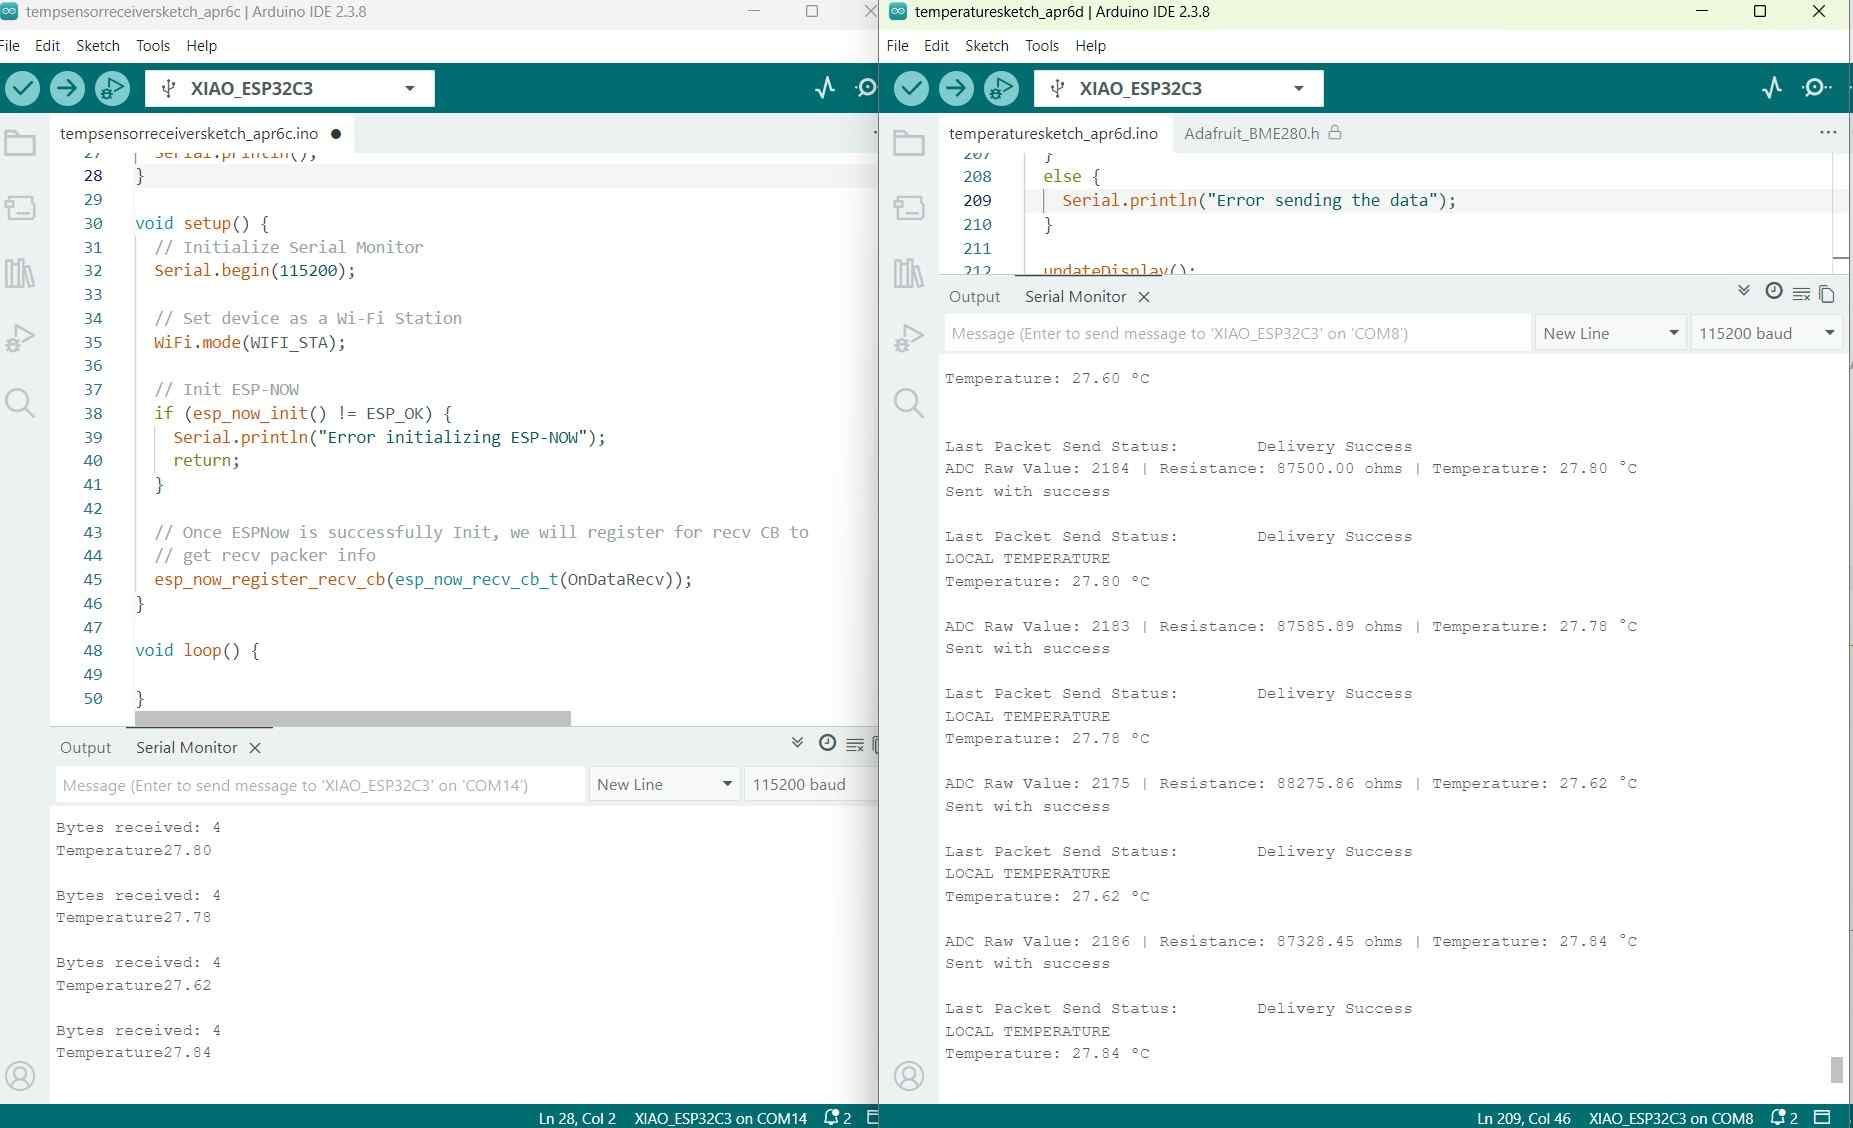This screenshot has width=1853, height=1128.
Task: Close Serial Monitor tab in right window
Action: [x=1144, y=297]
